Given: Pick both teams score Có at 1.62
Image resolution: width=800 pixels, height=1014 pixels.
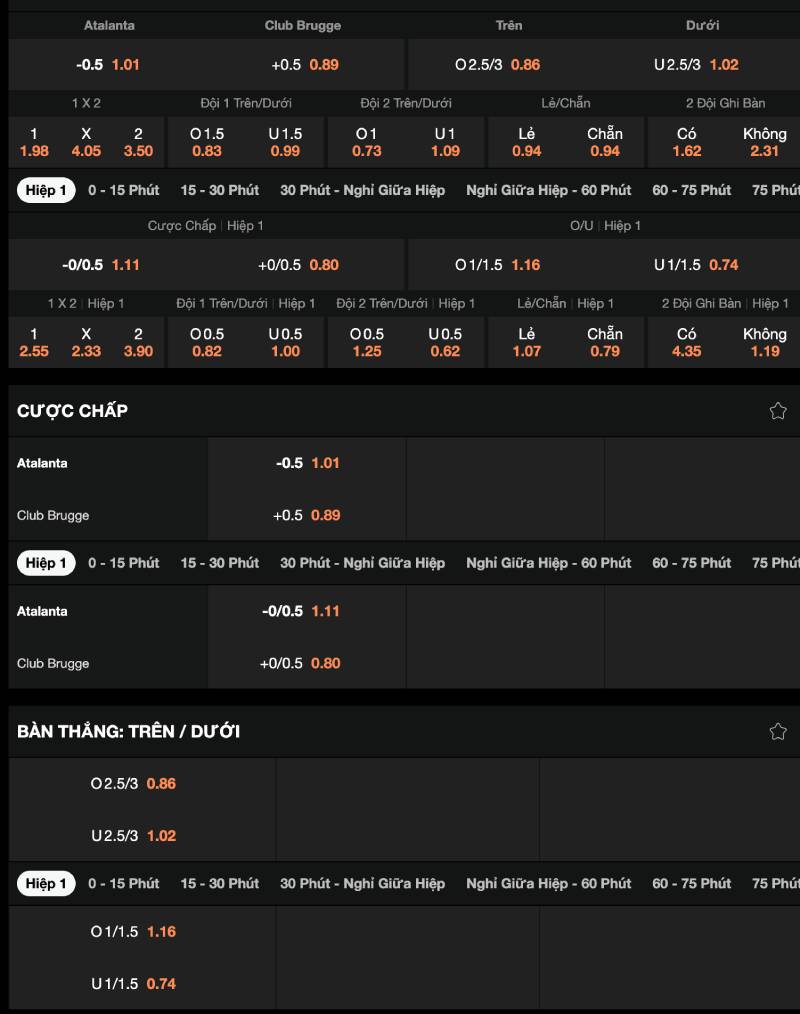Looking at the screenshot, I should 686,142.
